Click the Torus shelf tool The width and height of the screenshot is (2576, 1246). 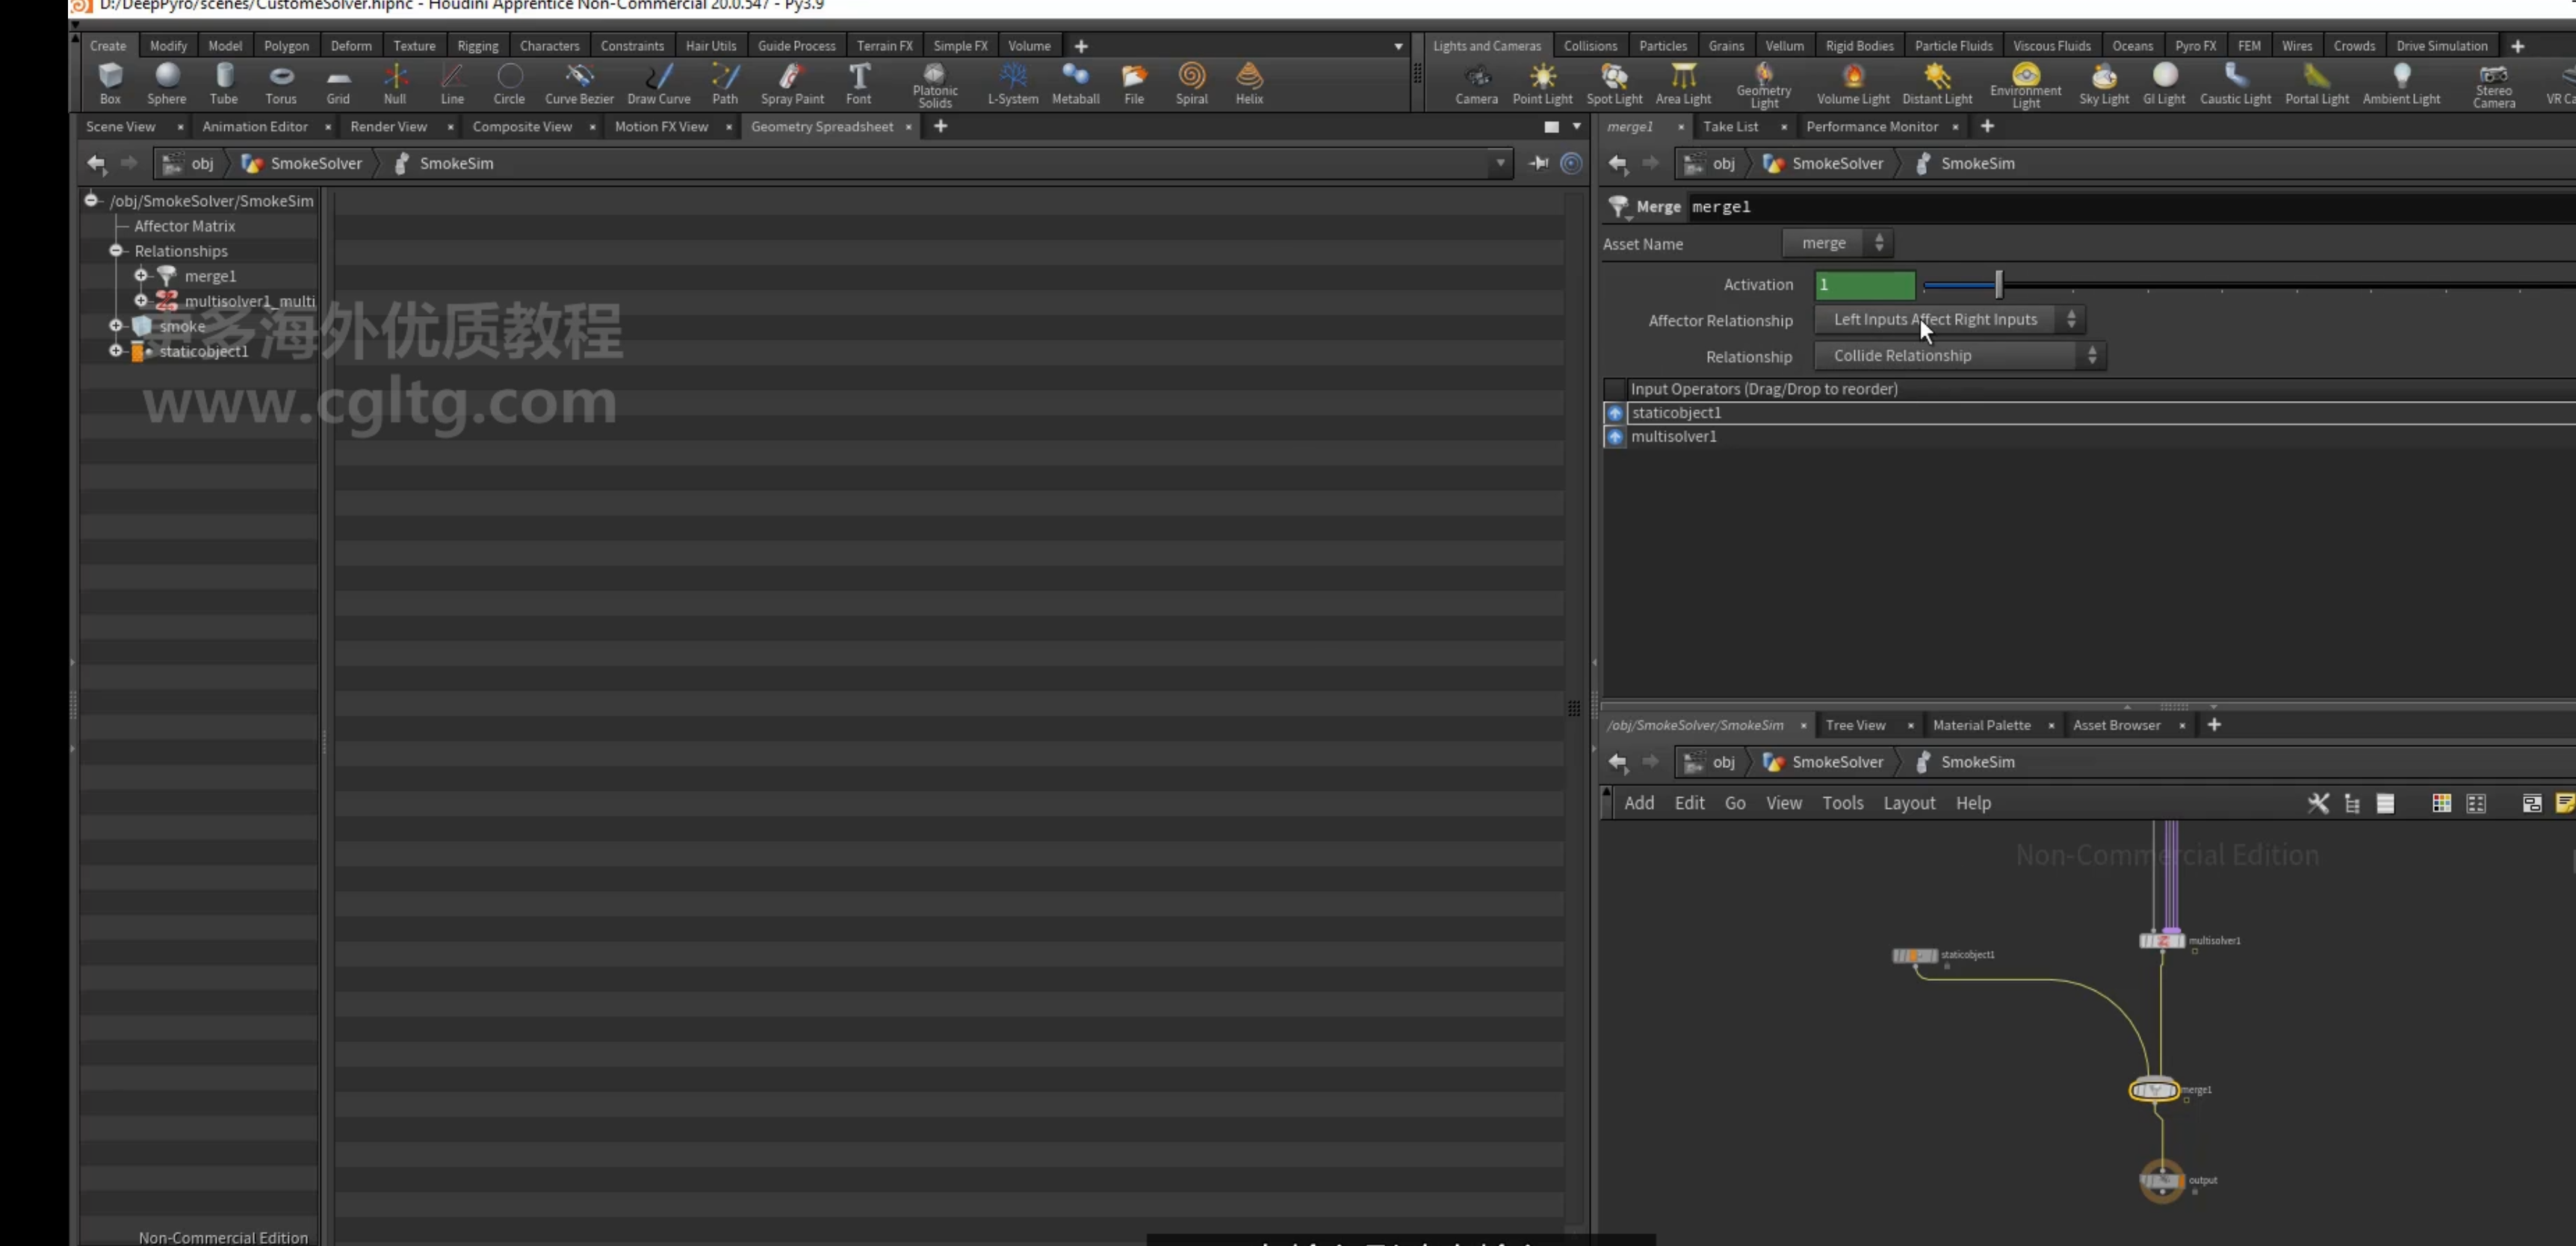coord(281,84)
